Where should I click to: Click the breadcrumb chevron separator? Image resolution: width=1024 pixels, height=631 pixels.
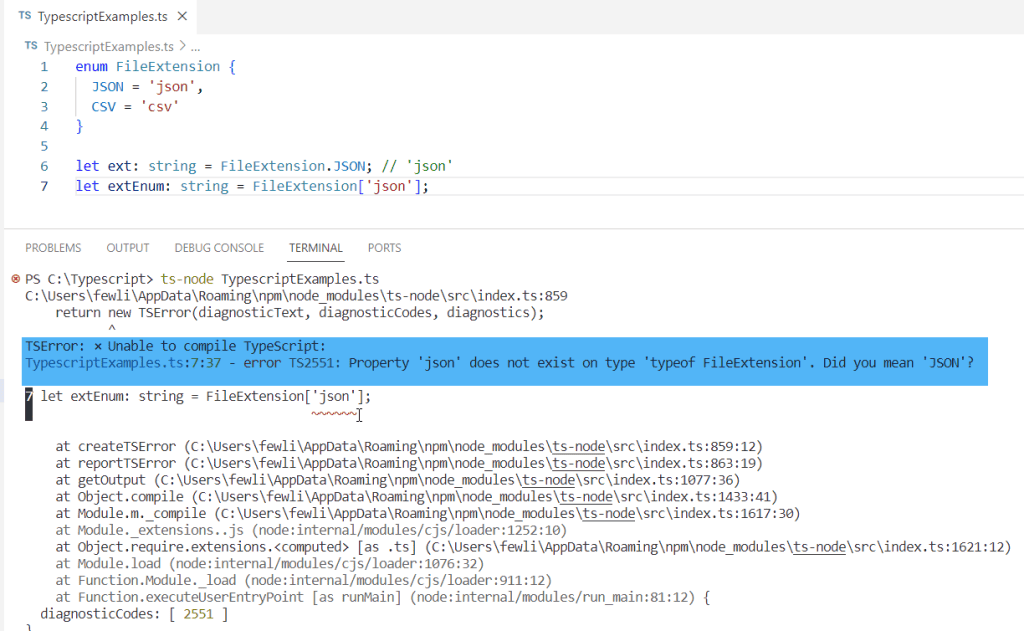(182, 46)
